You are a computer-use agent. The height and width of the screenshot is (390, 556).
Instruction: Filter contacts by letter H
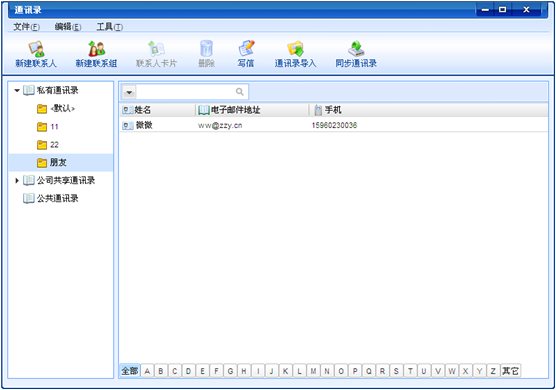[244, 371]
